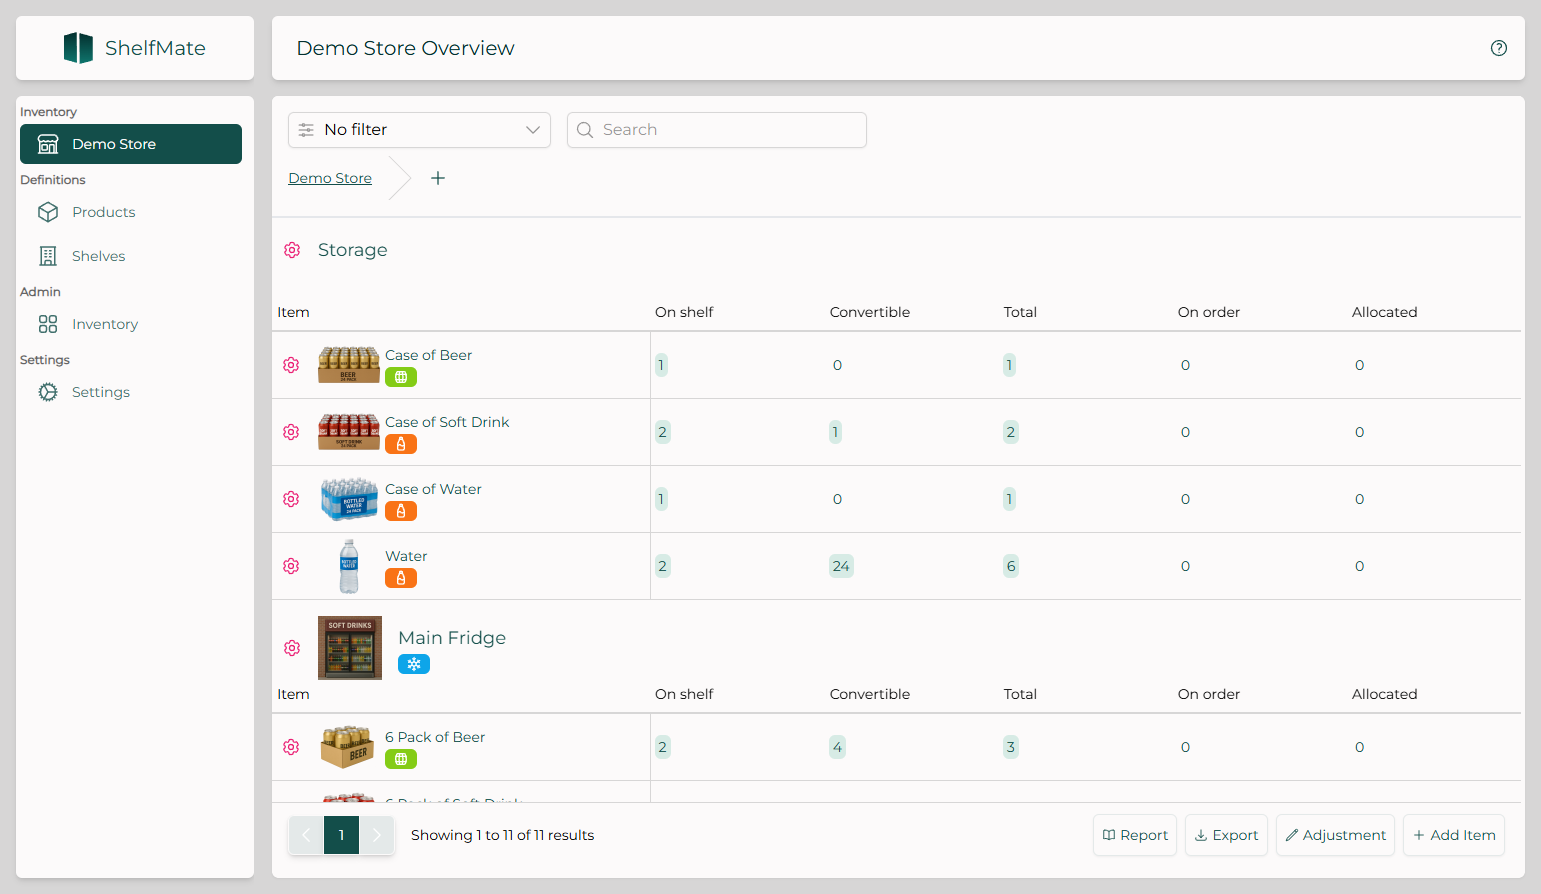Open settings gear for Storage shelf
Viewport: 1541px width, 894px height.
(292, 250)
